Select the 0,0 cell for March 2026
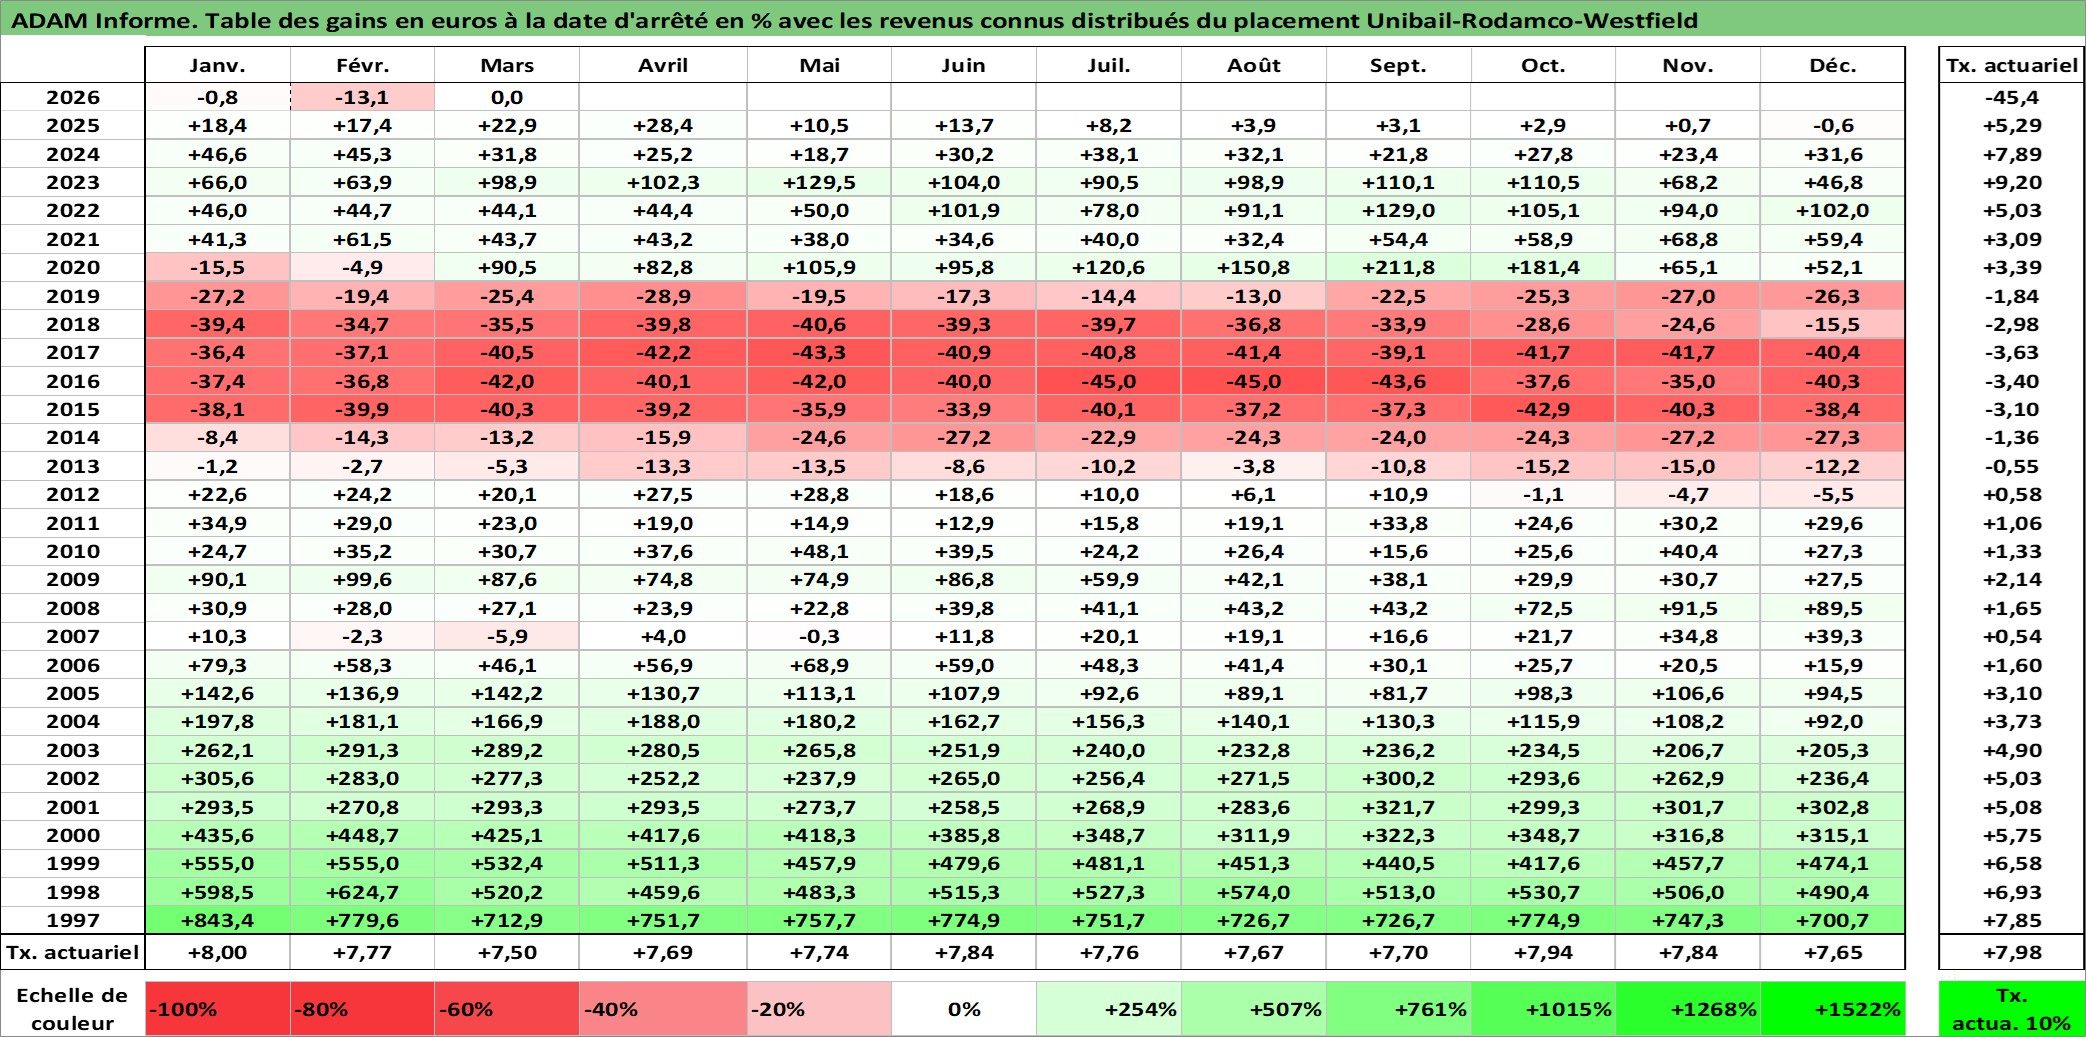This screenshot has height=1037, width=2086. coord(507,97)
